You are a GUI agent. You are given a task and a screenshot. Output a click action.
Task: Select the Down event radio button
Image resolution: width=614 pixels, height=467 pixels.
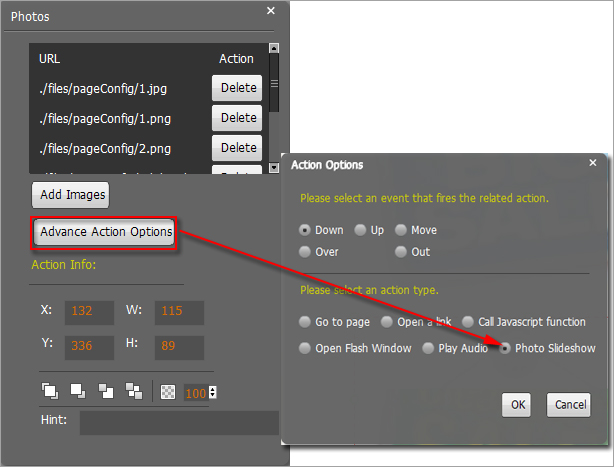pyautogui.click(x=306, y=230)
